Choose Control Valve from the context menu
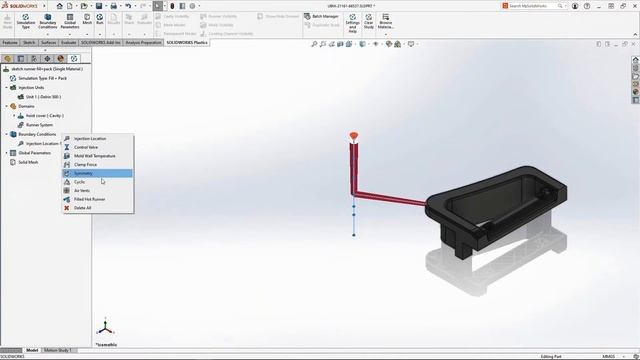Image resolution: width=640 pixels, height=360 pixels. (98, 147)
